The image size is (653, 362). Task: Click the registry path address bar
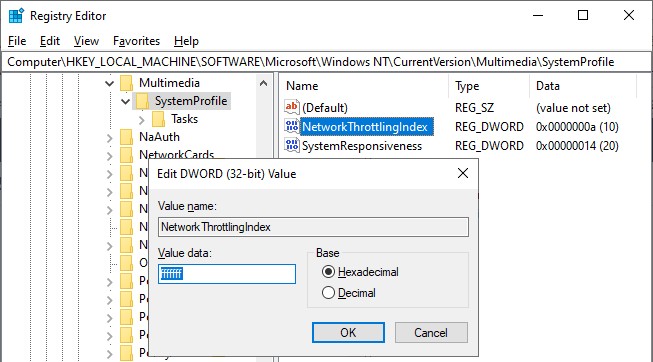tap(326, 62)
